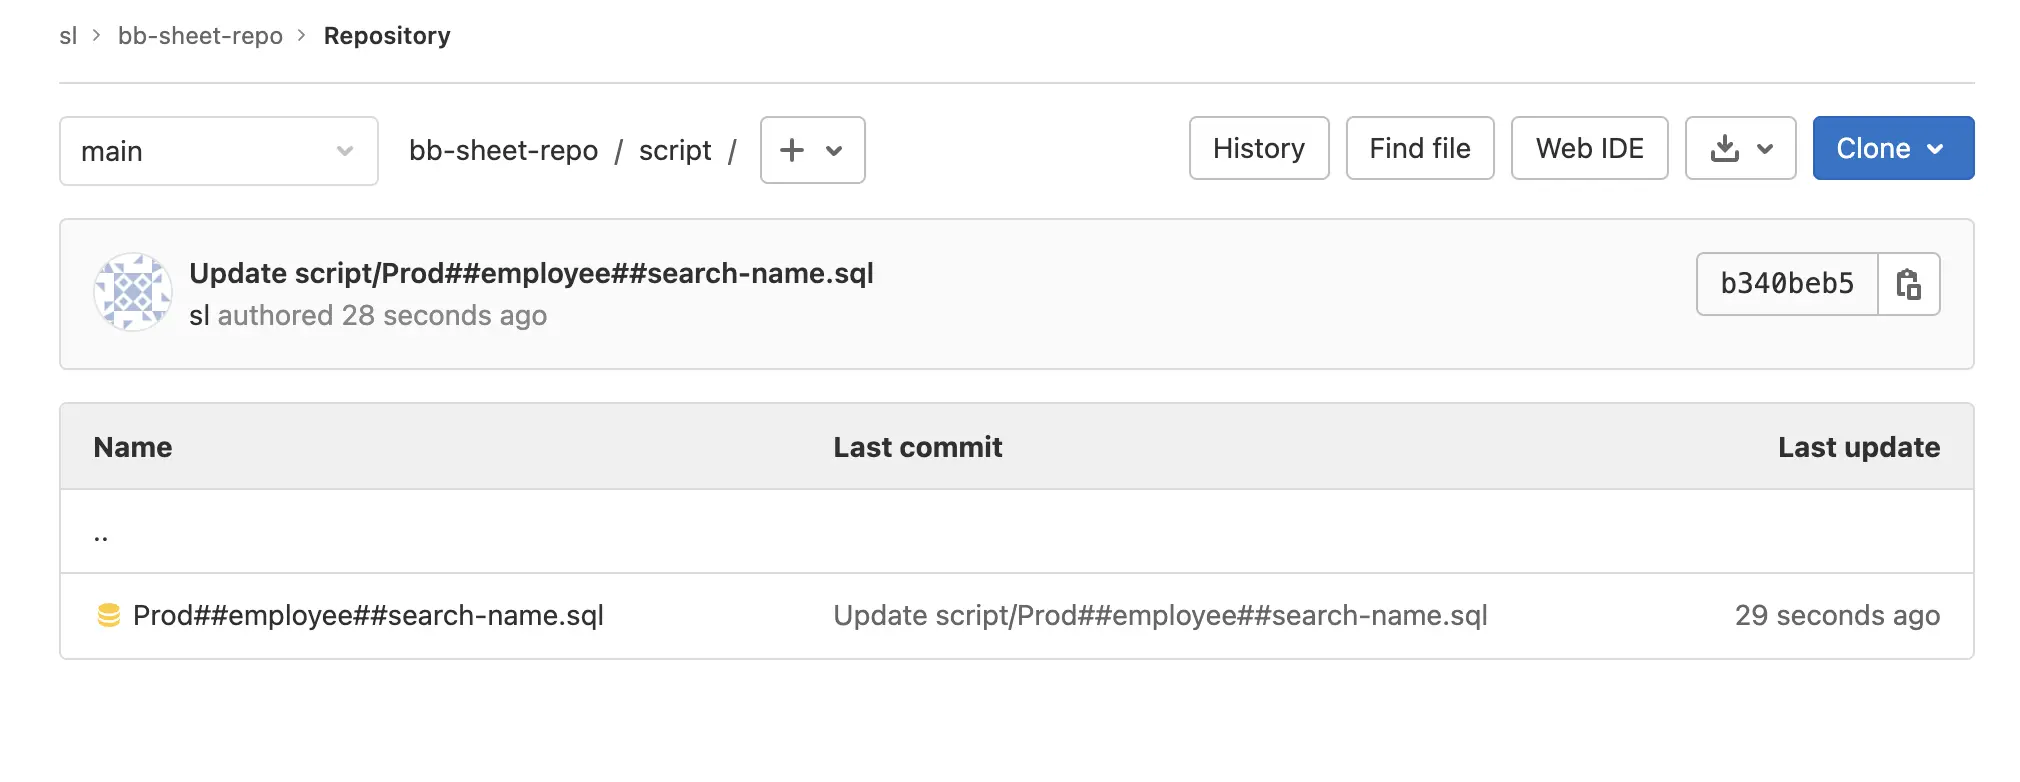Copy commit SHA b340beb5 to clipboard
Screen dimensions: 2020x782
(1909, 284)
